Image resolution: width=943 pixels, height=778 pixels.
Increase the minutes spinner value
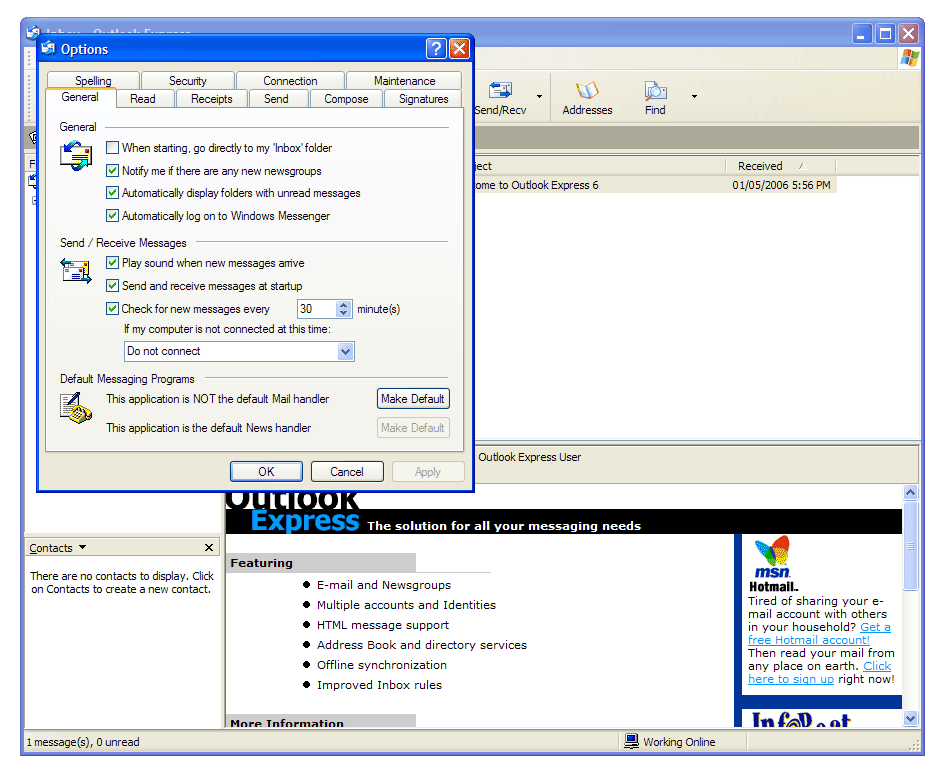coord(343,305)
